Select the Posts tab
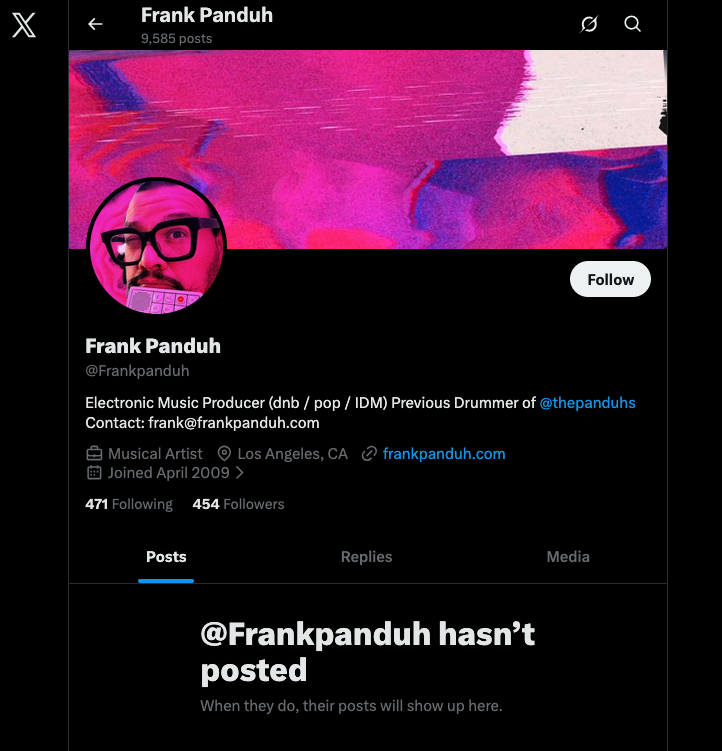Viewport: 722px width, 751px height. click(x=166, y=557)
